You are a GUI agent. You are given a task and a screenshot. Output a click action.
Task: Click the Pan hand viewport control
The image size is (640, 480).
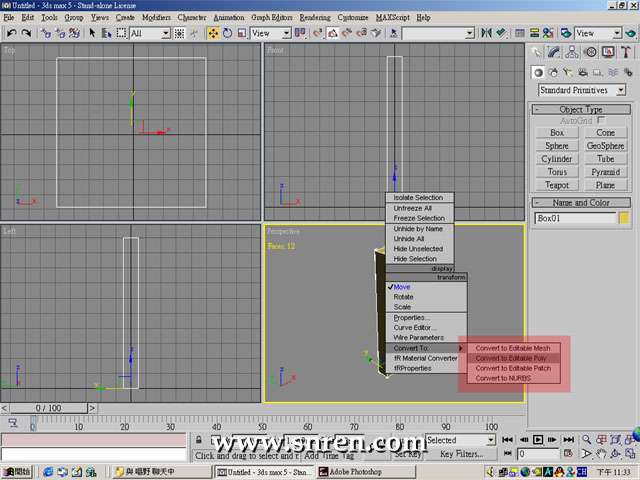tap(601, 453)
